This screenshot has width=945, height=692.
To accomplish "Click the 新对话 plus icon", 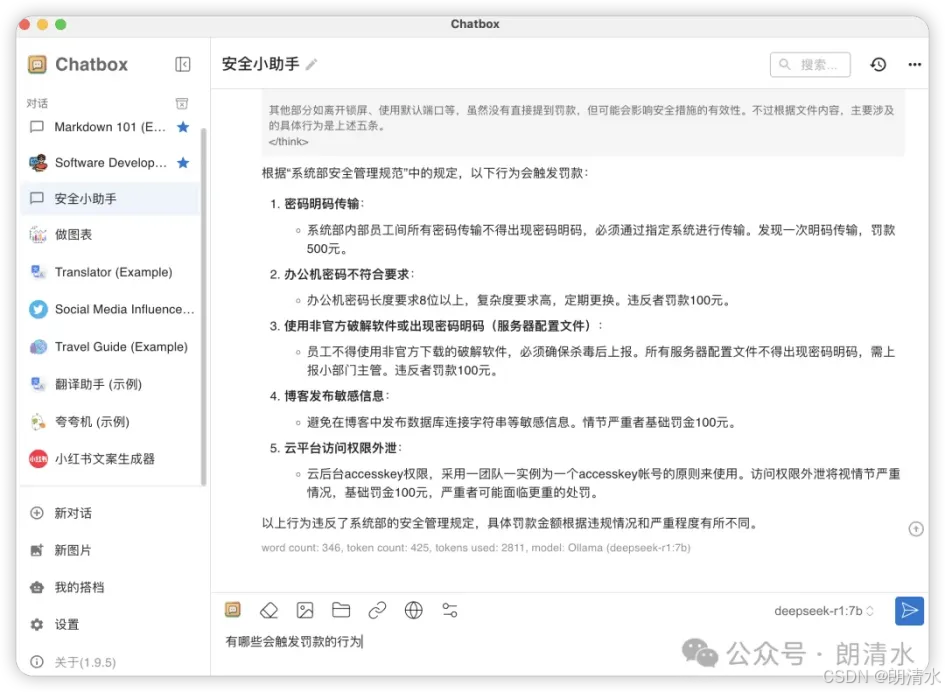I will [x=37, y=513].
